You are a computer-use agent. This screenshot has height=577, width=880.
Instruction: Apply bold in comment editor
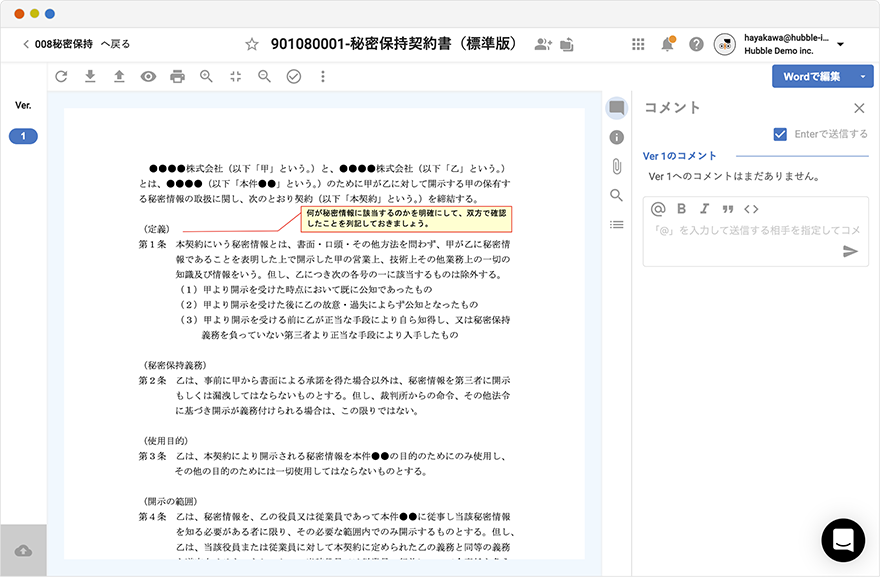[x=681, y=209]
